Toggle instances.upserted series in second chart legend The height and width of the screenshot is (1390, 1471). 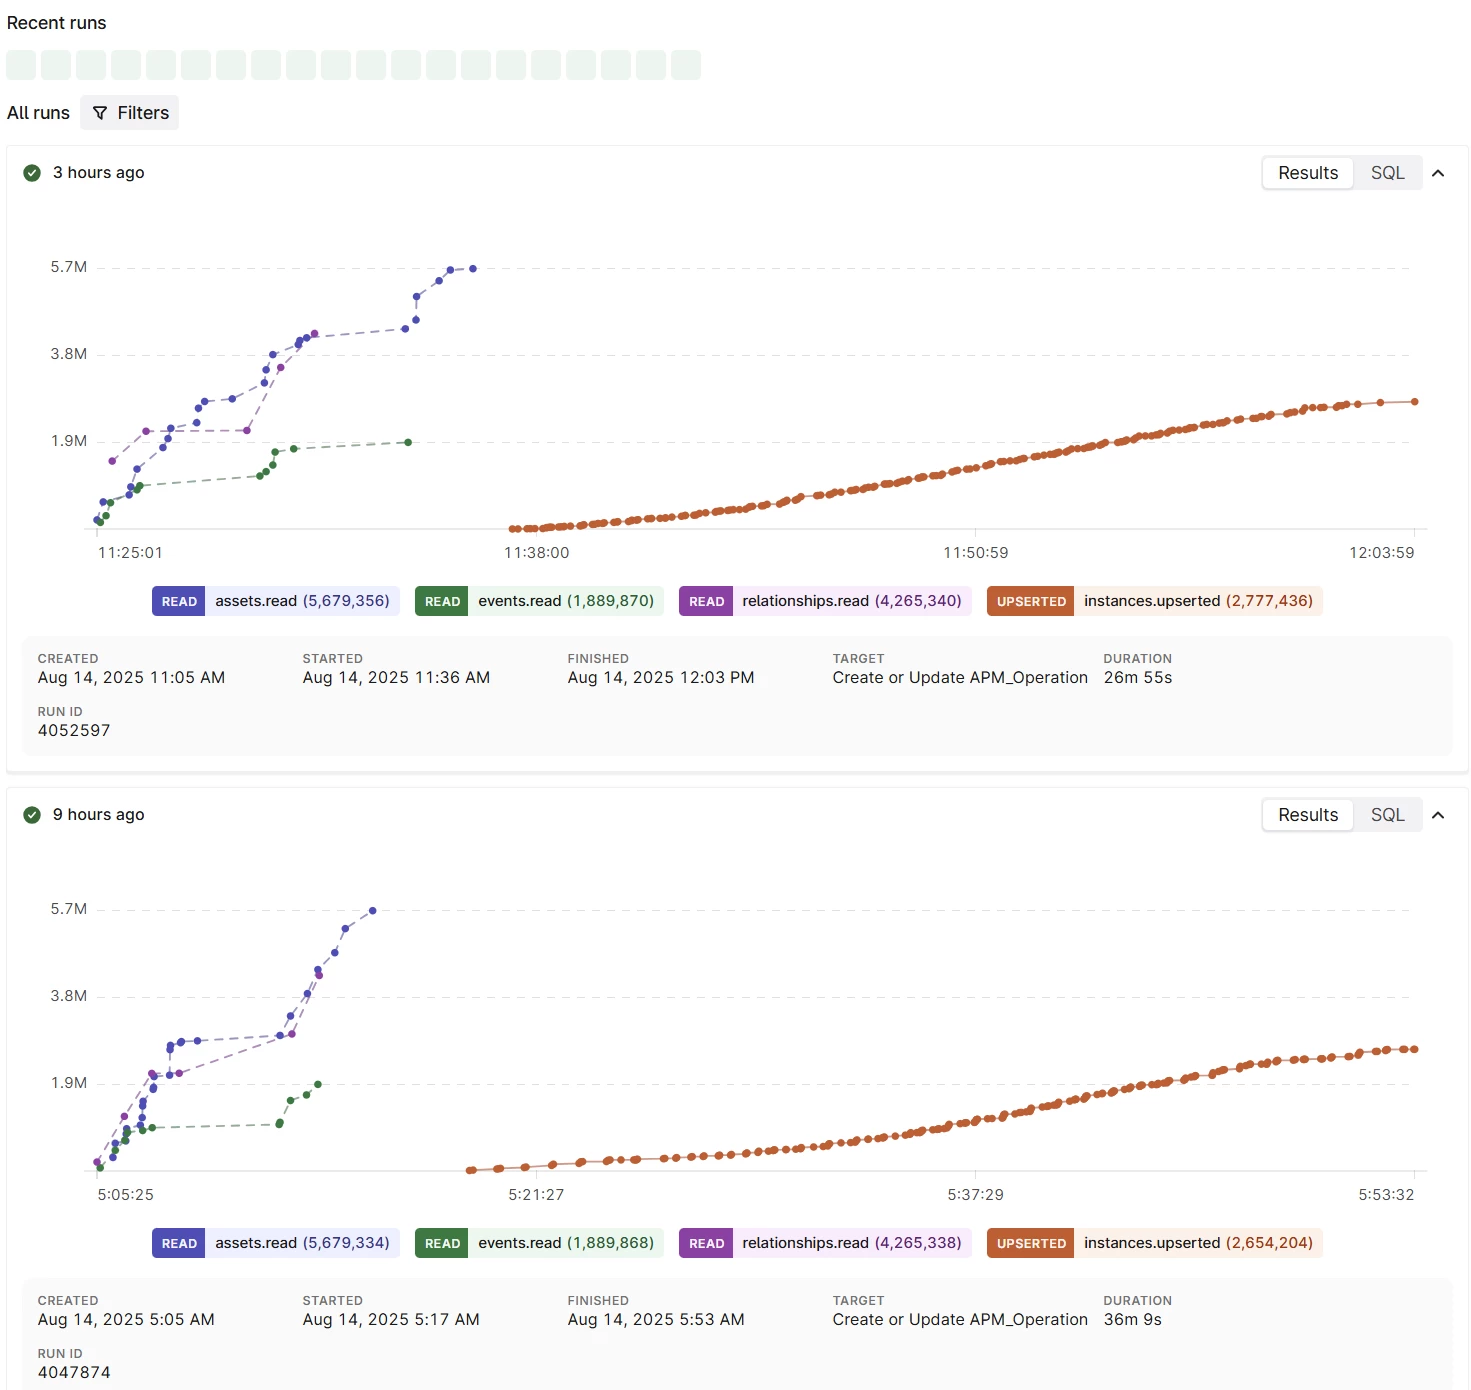1154,1243
